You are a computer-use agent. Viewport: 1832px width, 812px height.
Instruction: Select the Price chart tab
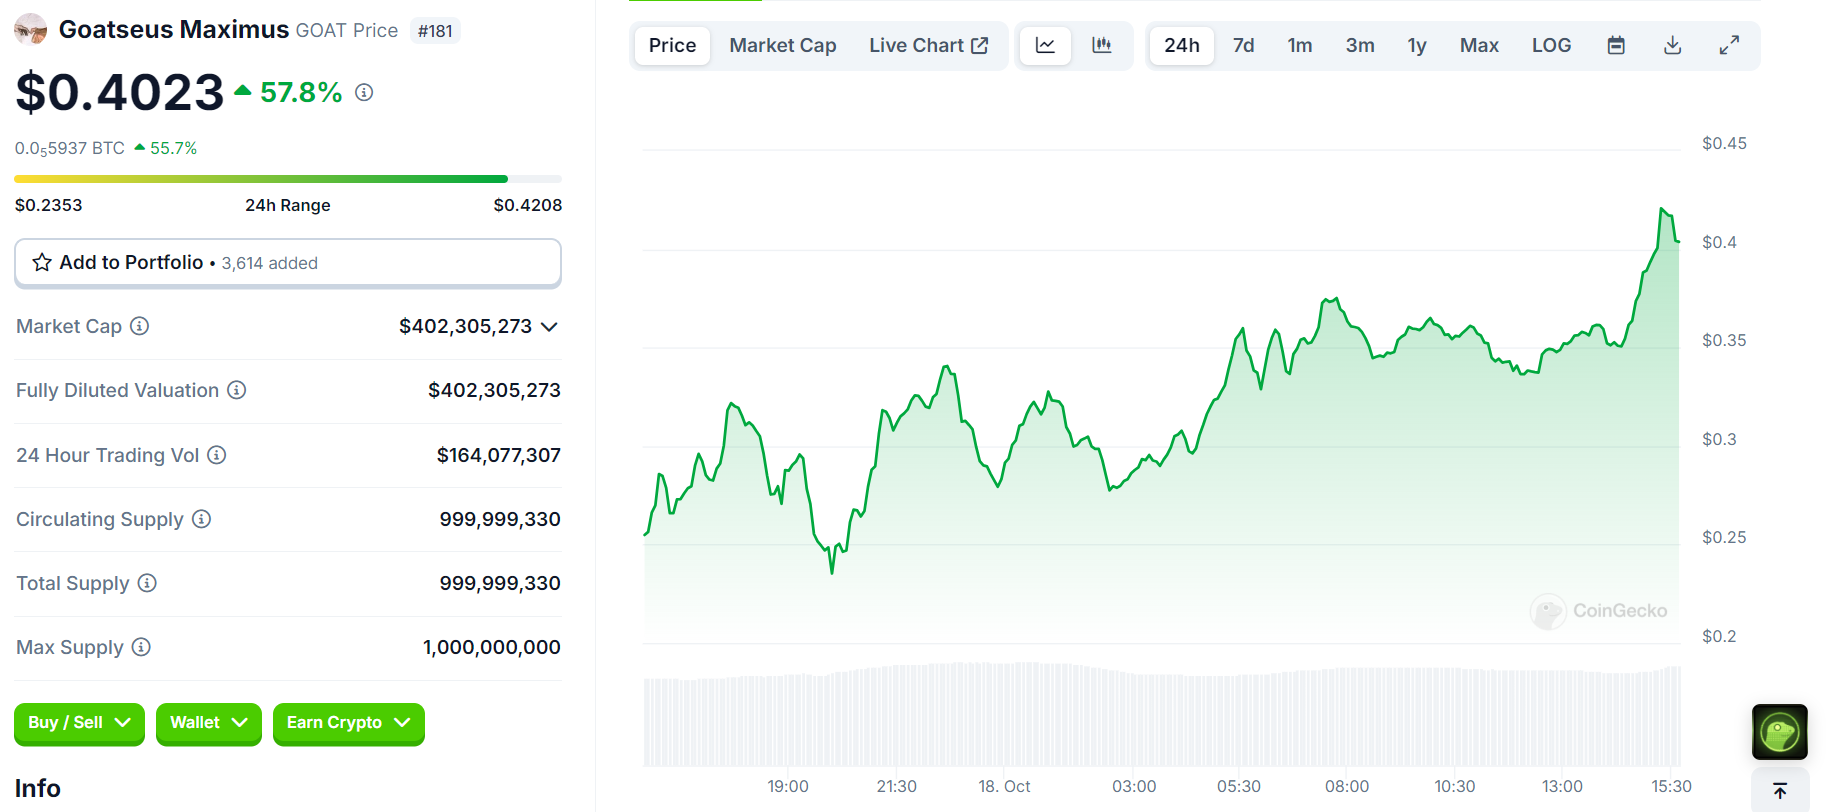(x=672, y=45)
